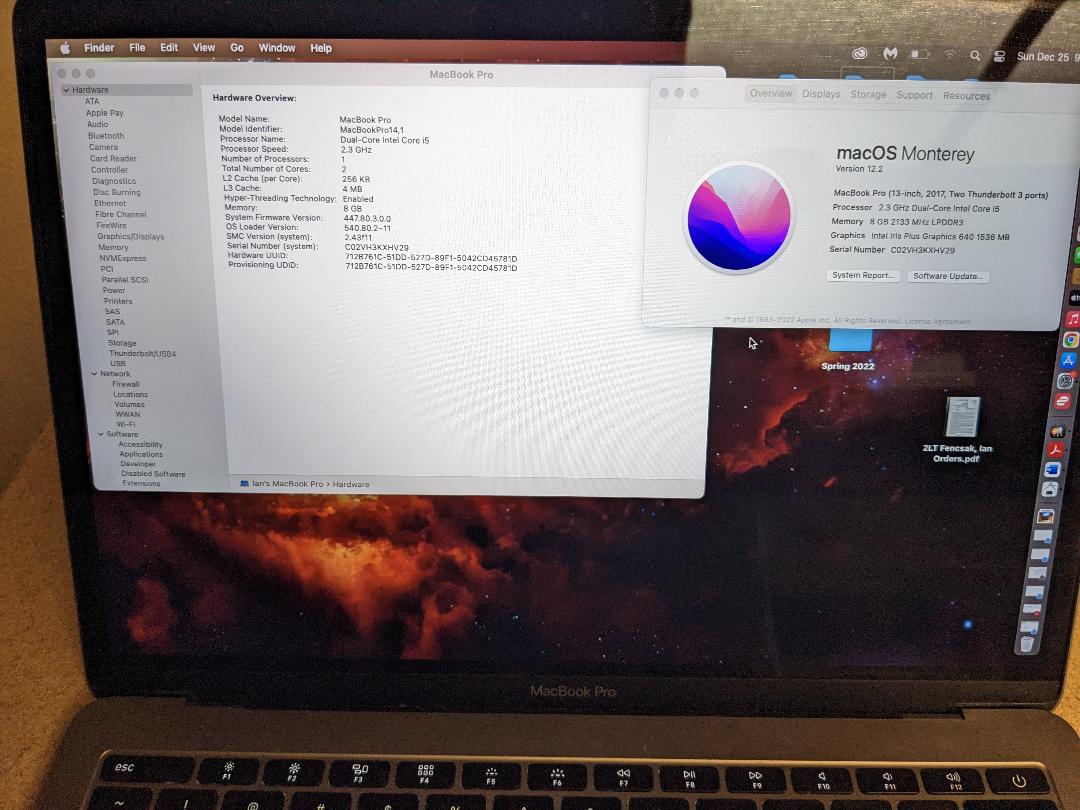The image size is (1080, 810).
Task: Select Thunderbolt/USB4 in the sidebar
Action: [143, 353]
